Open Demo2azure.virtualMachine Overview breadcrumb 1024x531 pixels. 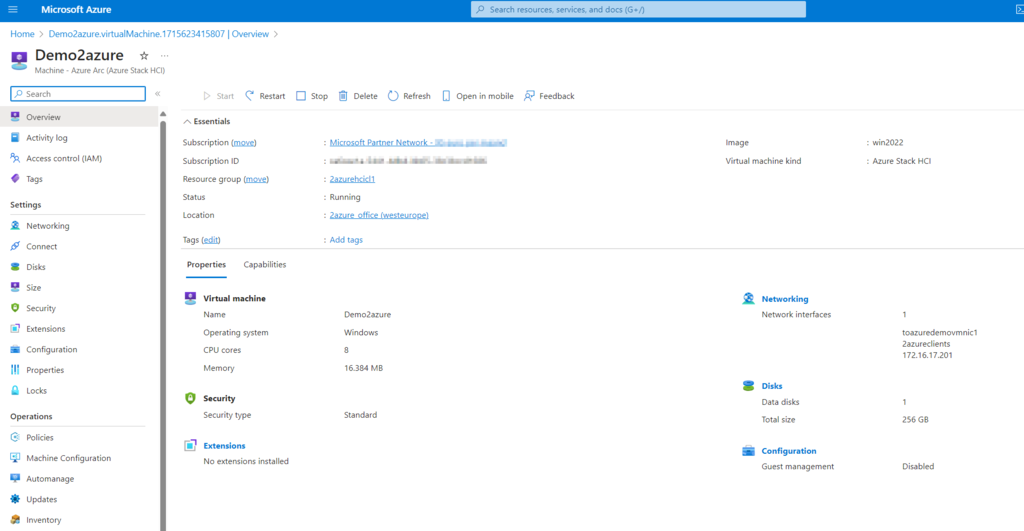pos(159,34)
